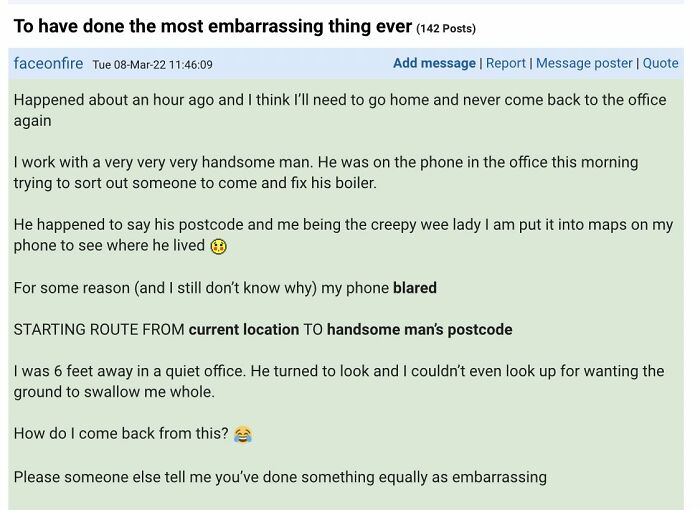The width and height of the screenshot is (700, 510).
Task: Click the bold text "current location"
Action: click(x=244, y=329)
